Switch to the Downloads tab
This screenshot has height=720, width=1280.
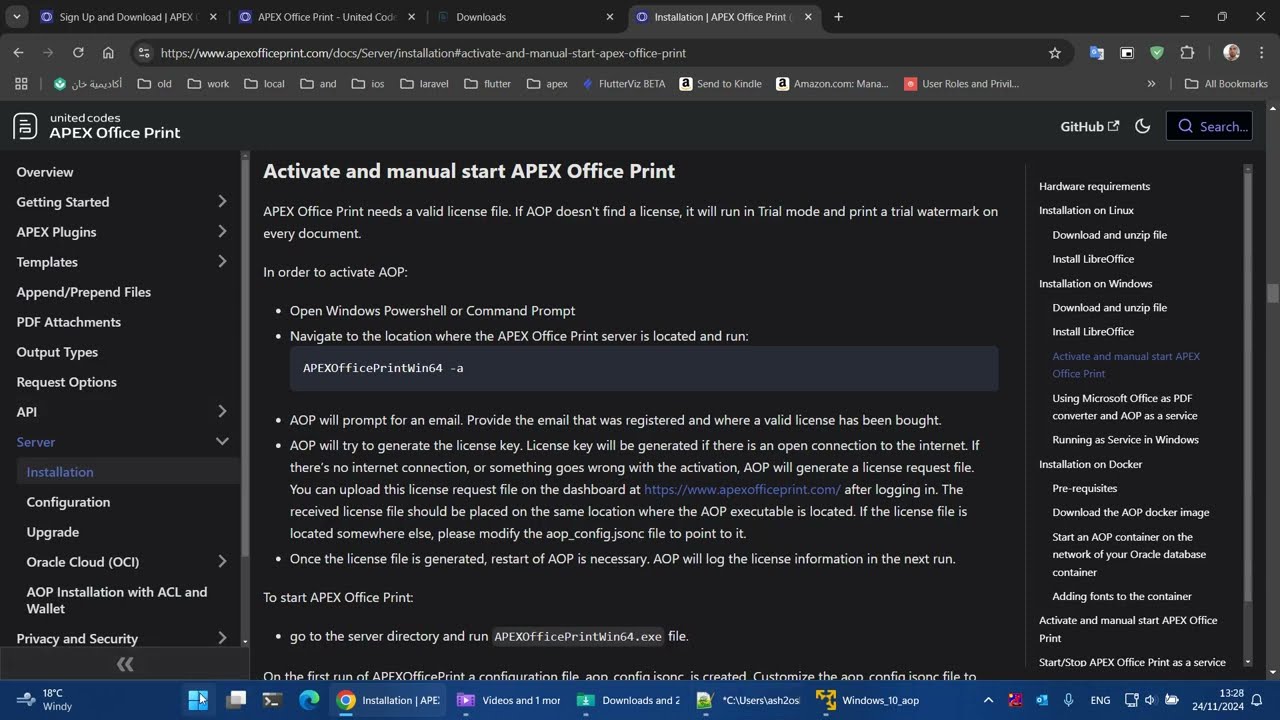click(x=524, y=17)
